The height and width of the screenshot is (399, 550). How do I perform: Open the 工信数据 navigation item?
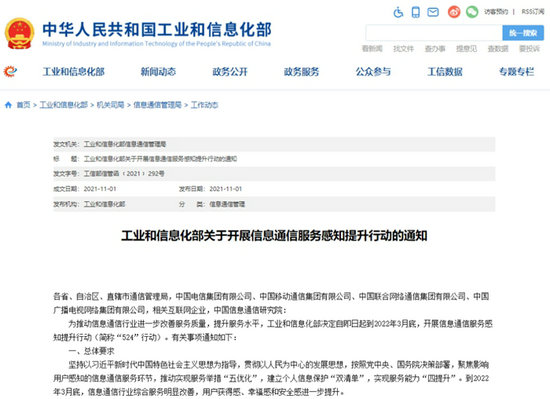[x=445, y=72]
